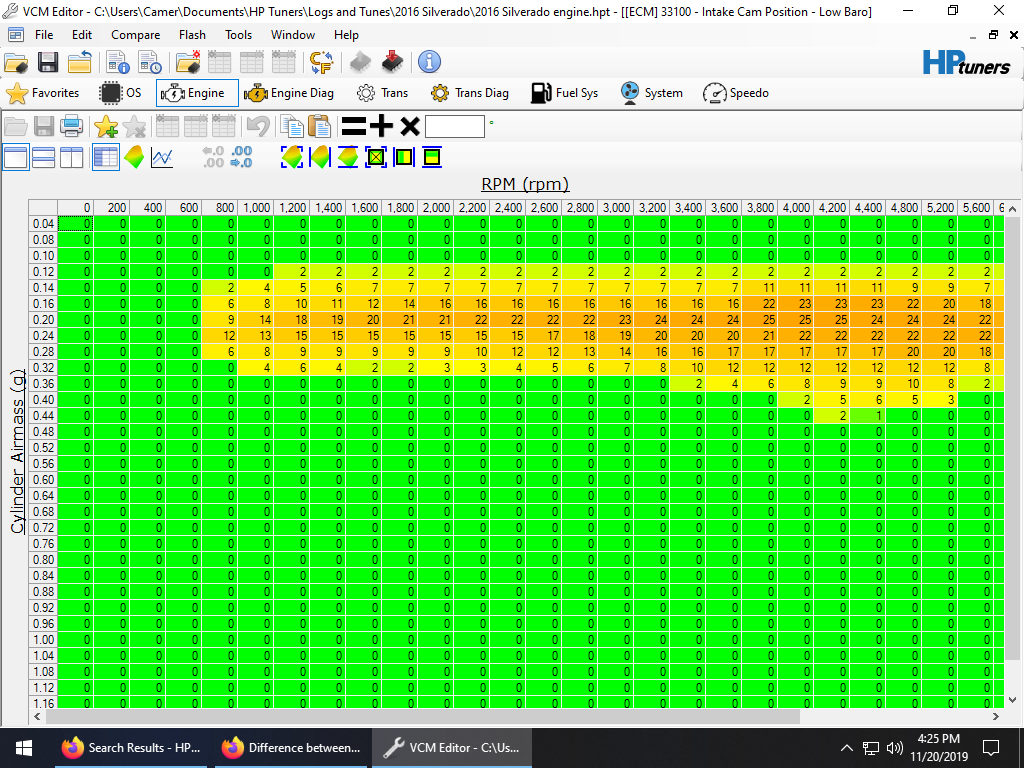Open the Compare menu
This screenshot has width=1024, height=768.
(135, 35)
